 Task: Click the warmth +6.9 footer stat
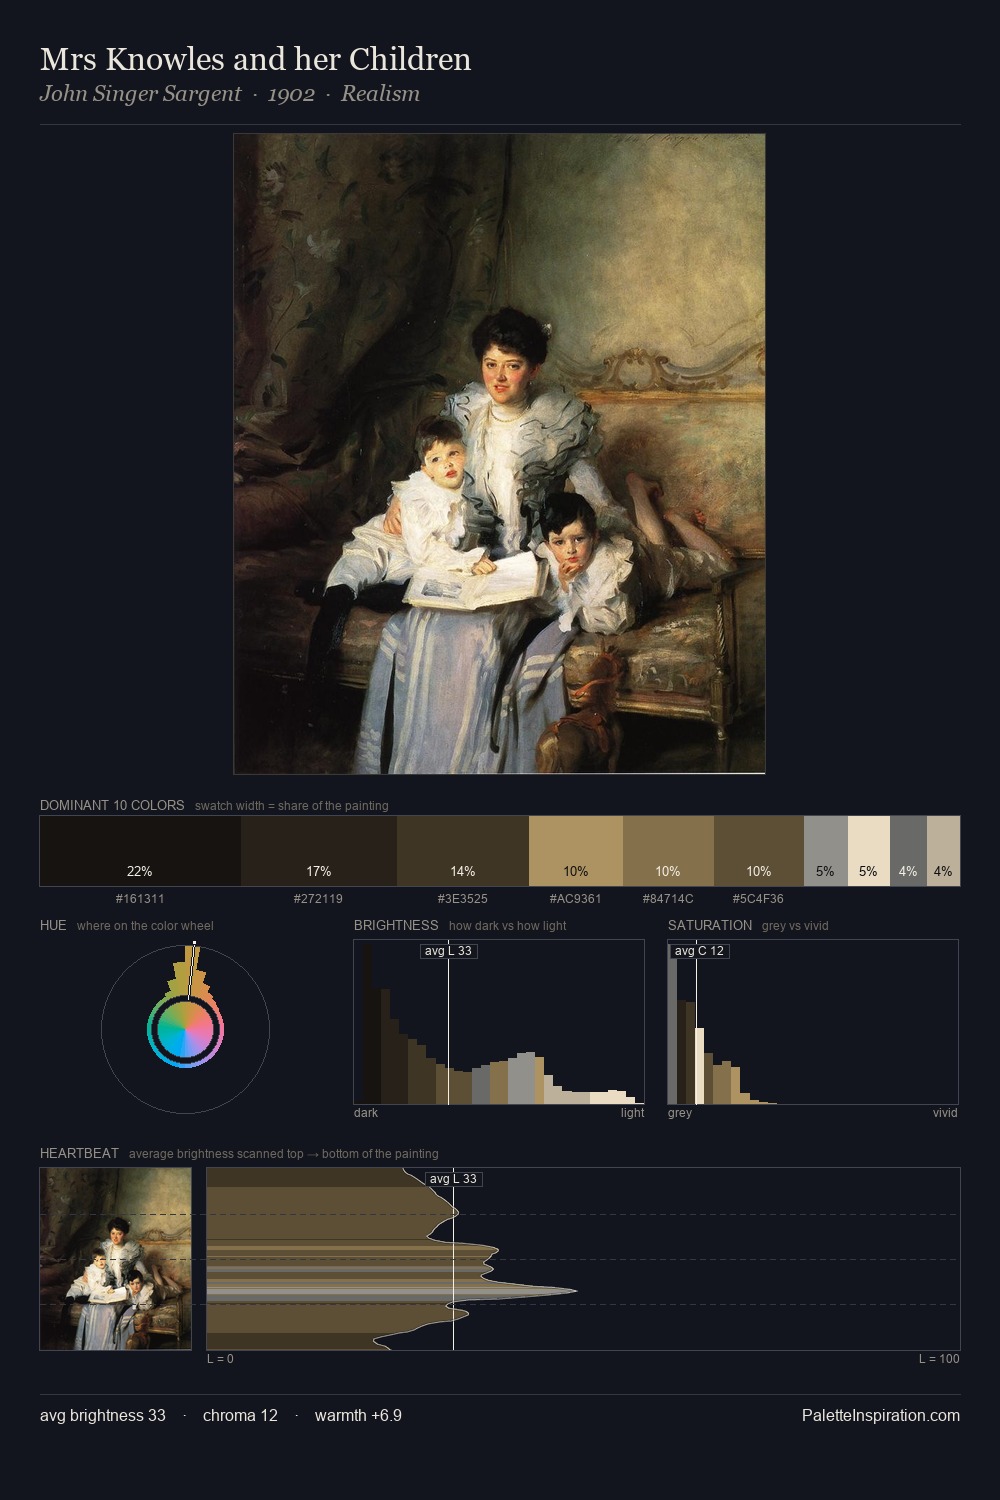coord(358,1416)
